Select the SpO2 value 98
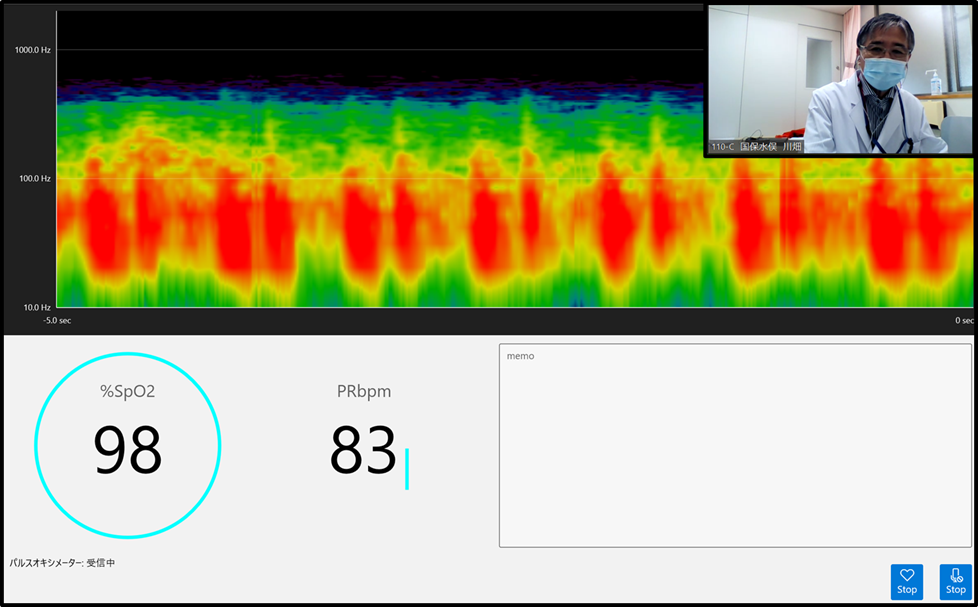Image resolution: width=978 pixels, height=607 pixels. click(128, 451)
